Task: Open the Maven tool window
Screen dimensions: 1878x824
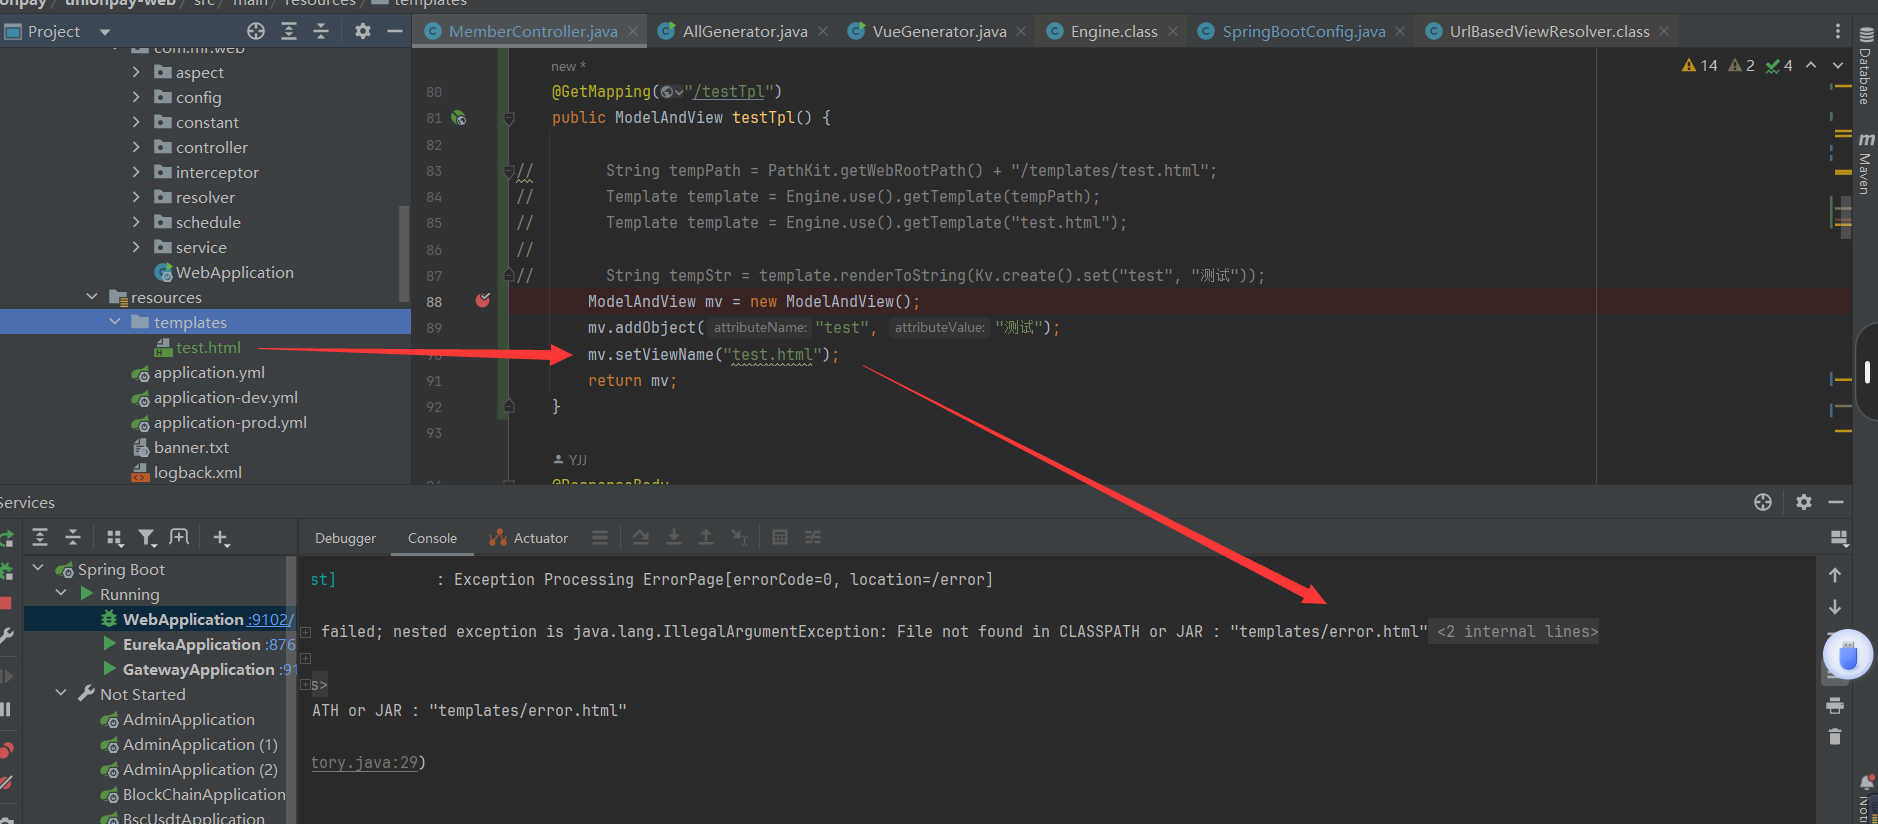Action: 1866,163
